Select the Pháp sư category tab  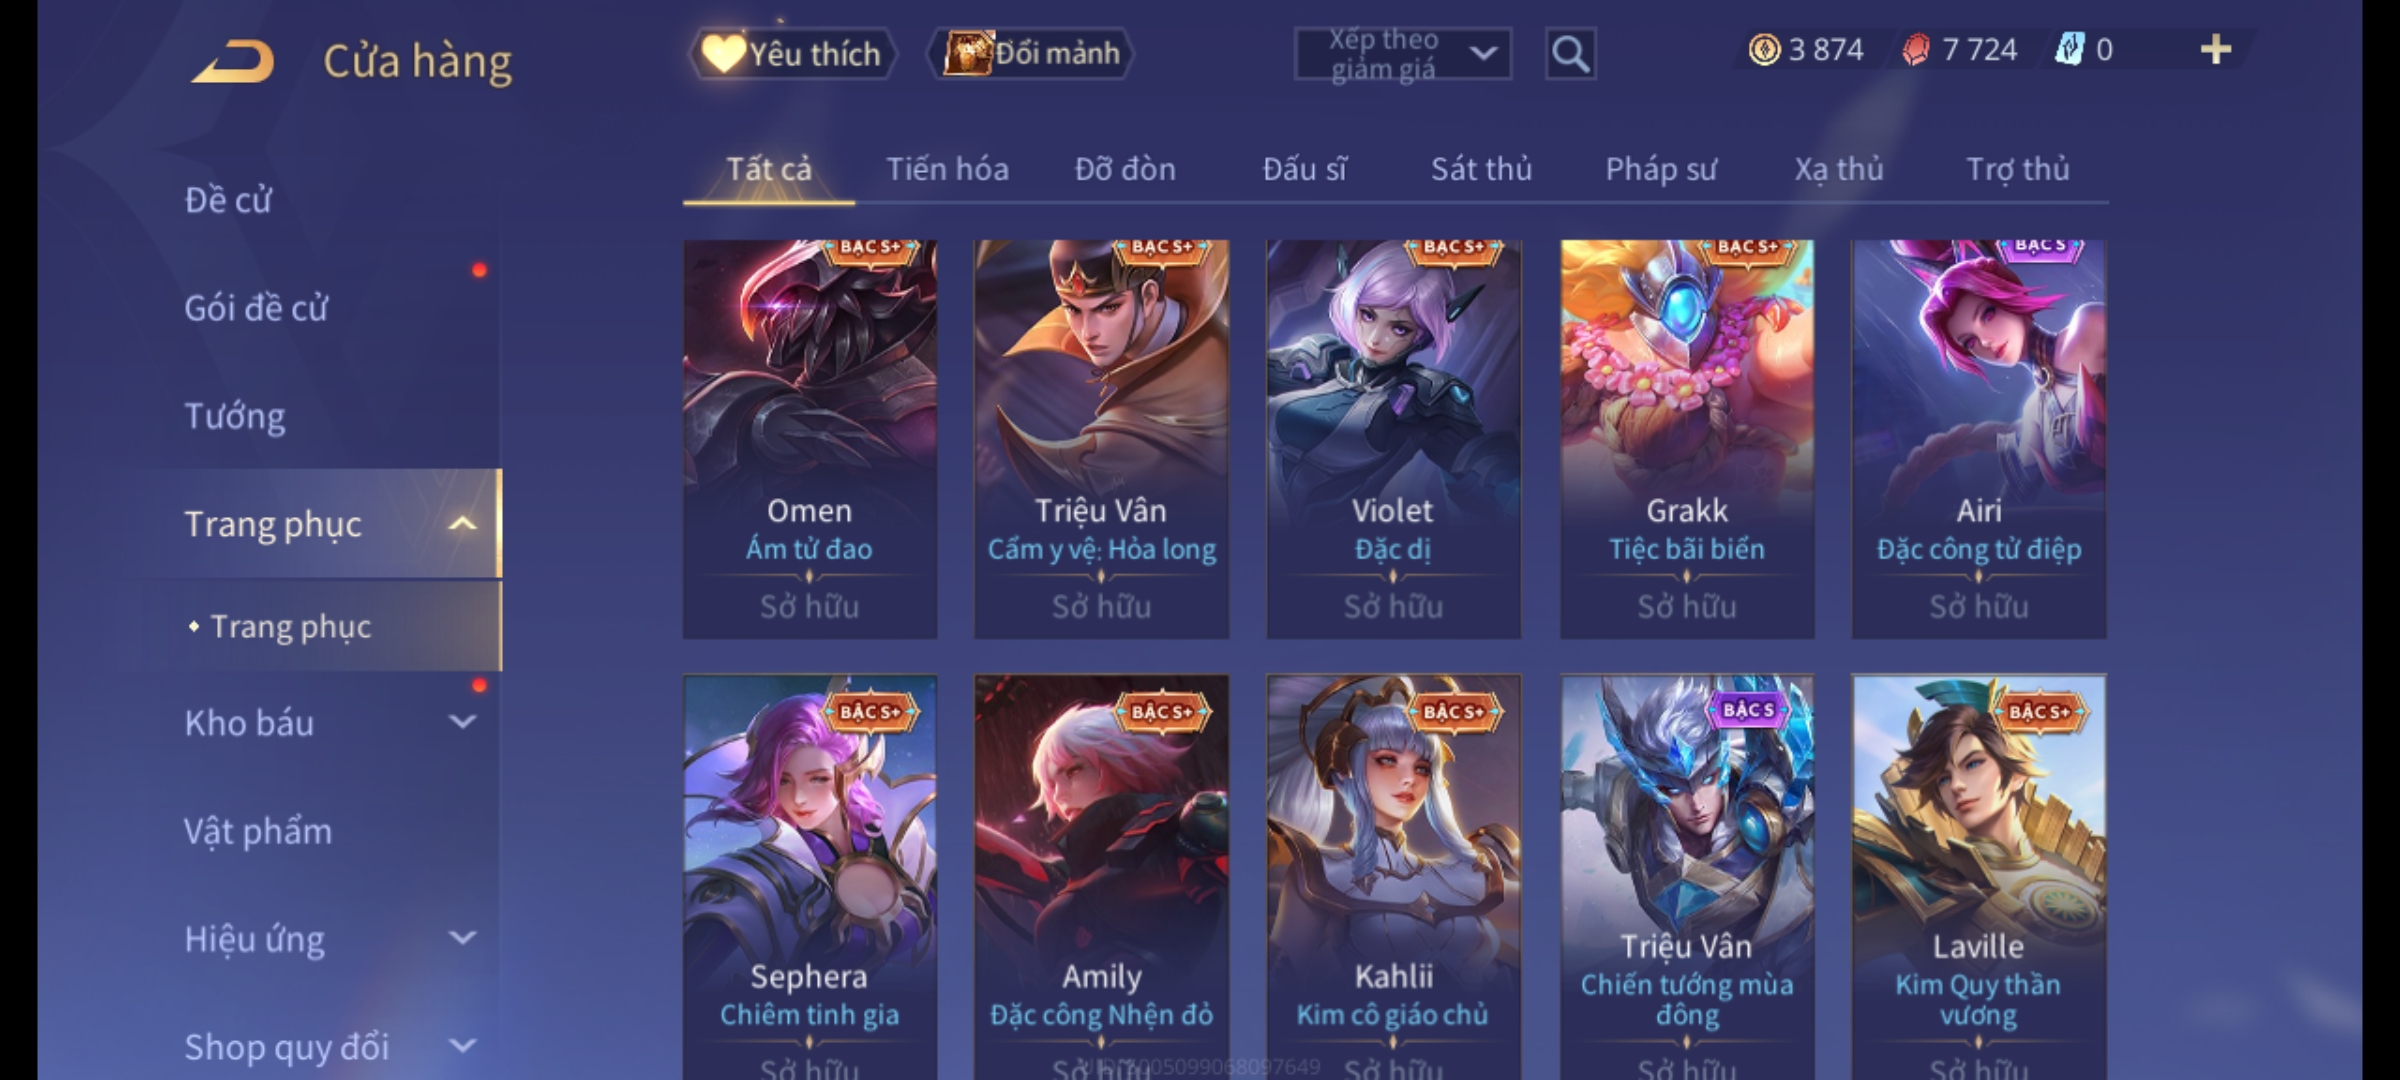1661,169
